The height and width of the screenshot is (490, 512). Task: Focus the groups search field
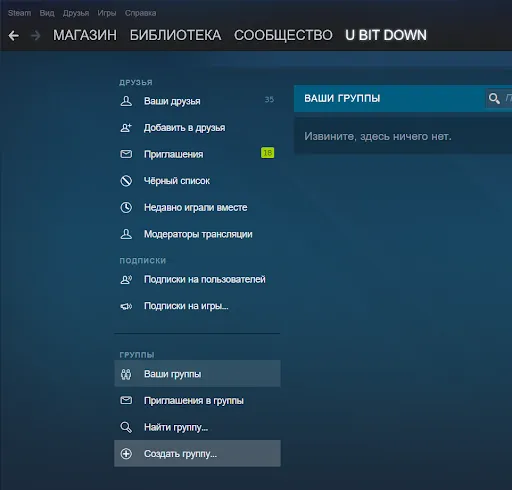[x=499, y=98]
